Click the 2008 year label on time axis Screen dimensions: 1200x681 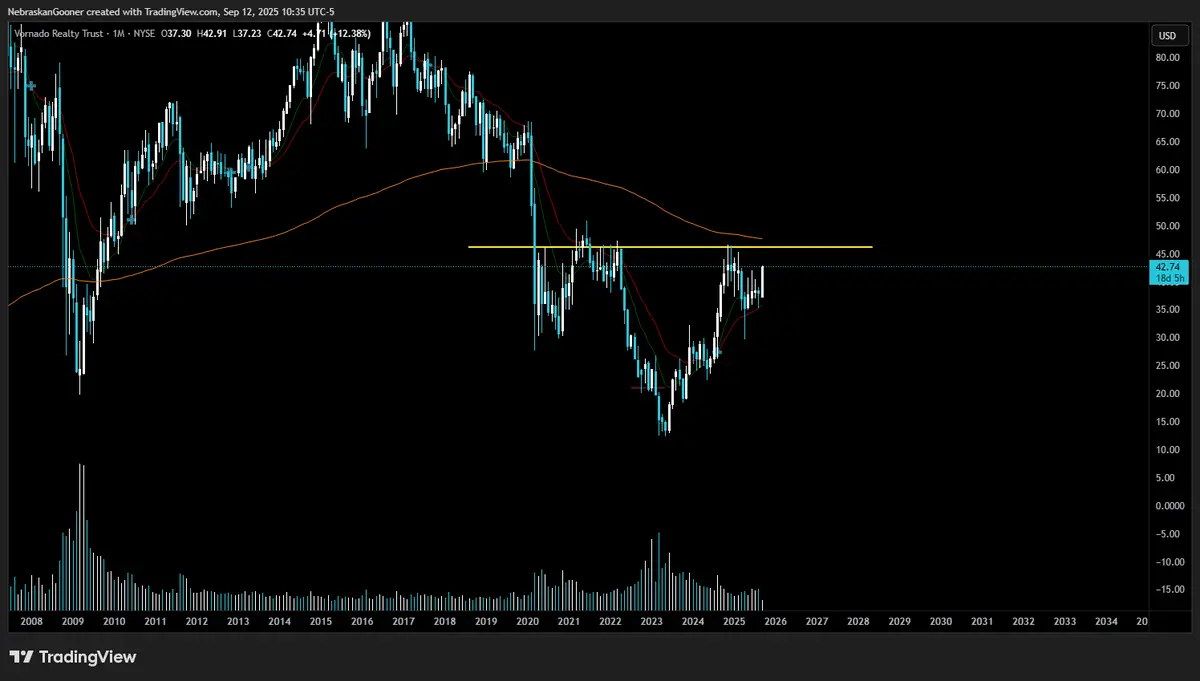tap(31, 621)
